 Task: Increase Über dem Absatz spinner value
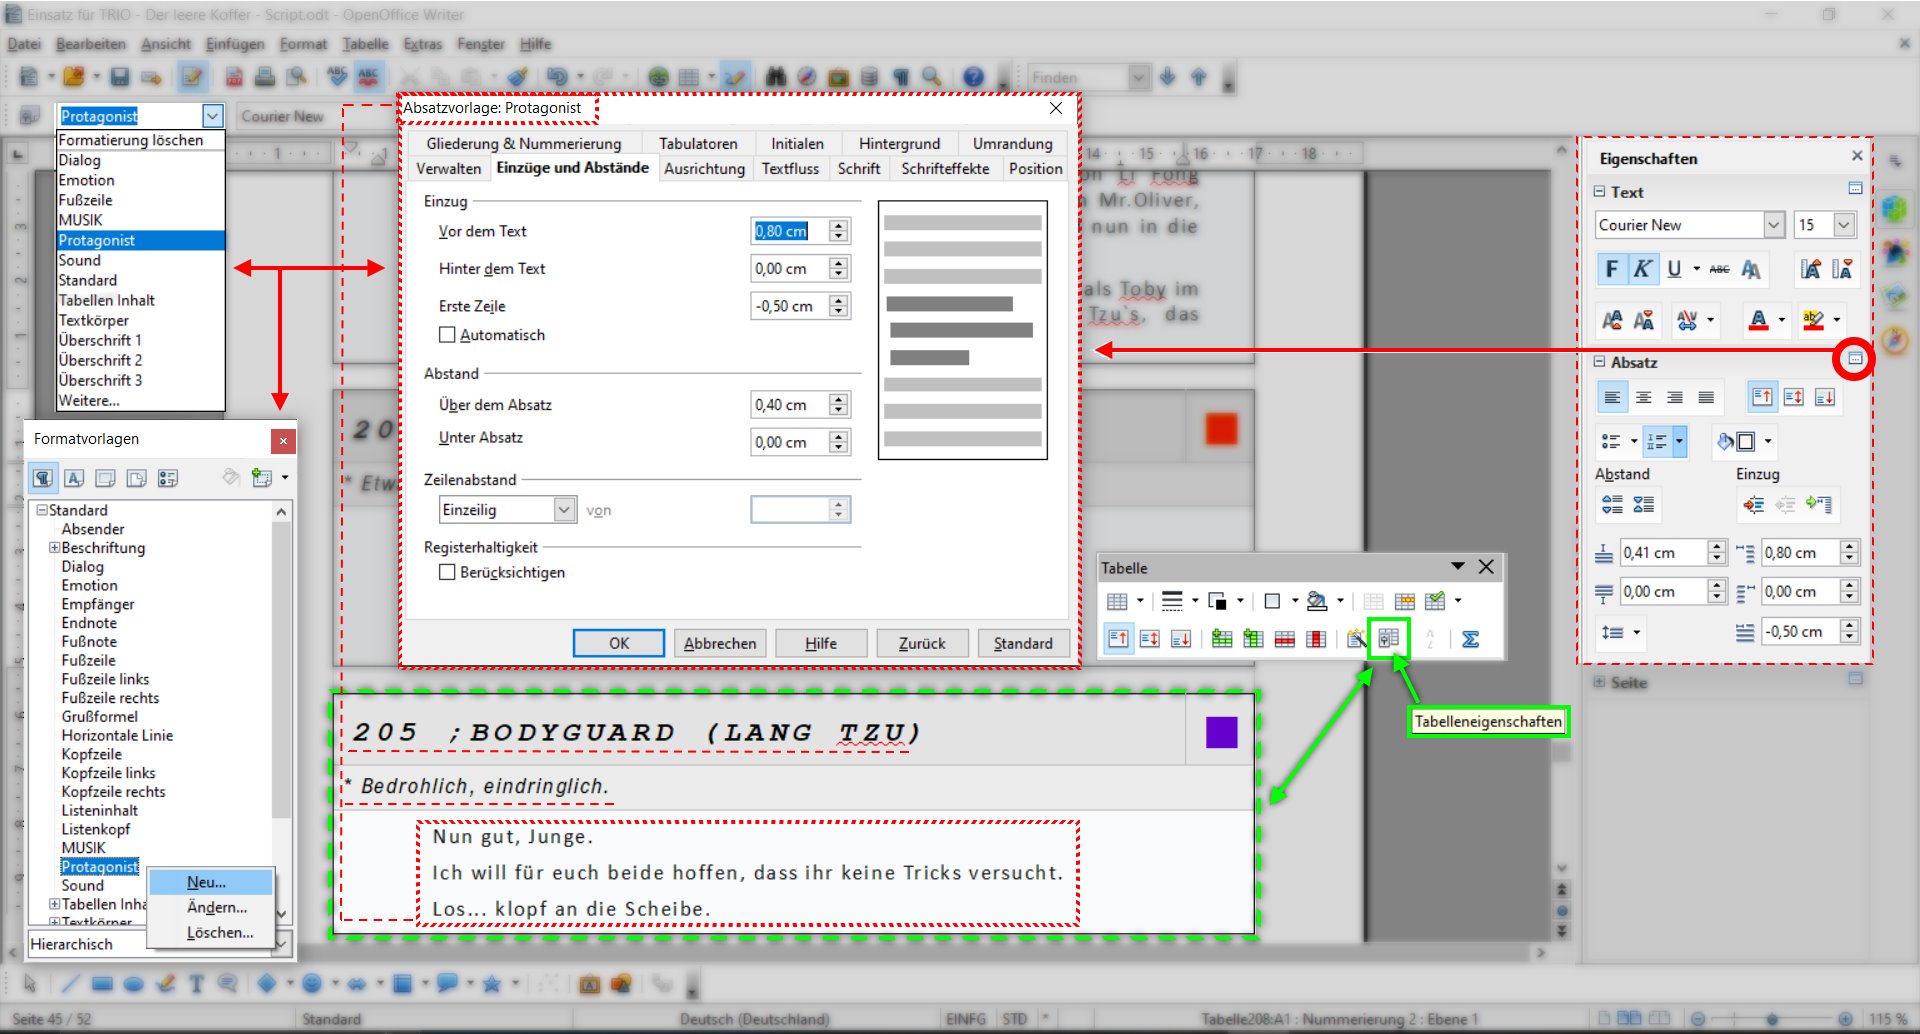pos(839,398)
